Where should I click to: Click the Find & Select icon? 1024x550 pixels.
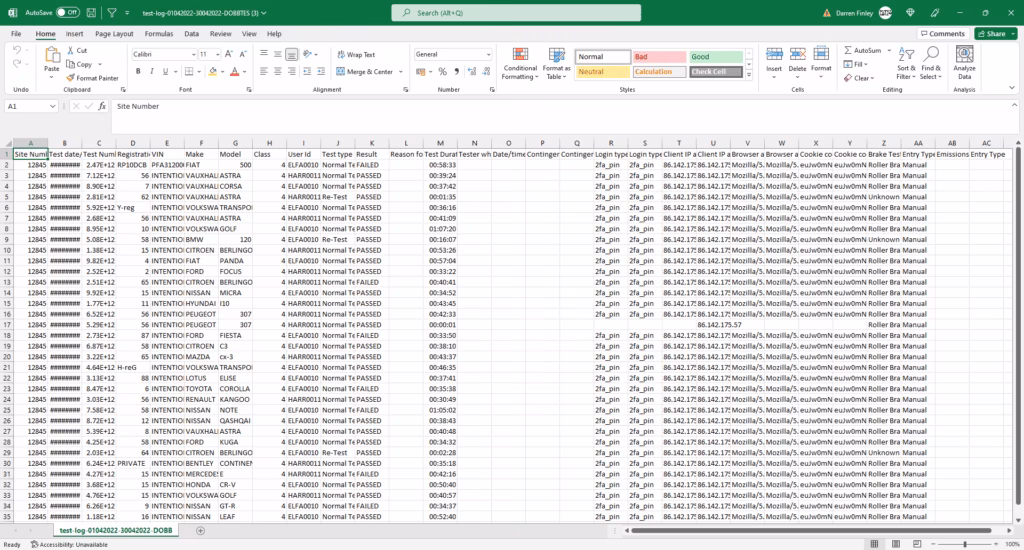(x=930, y=64)
